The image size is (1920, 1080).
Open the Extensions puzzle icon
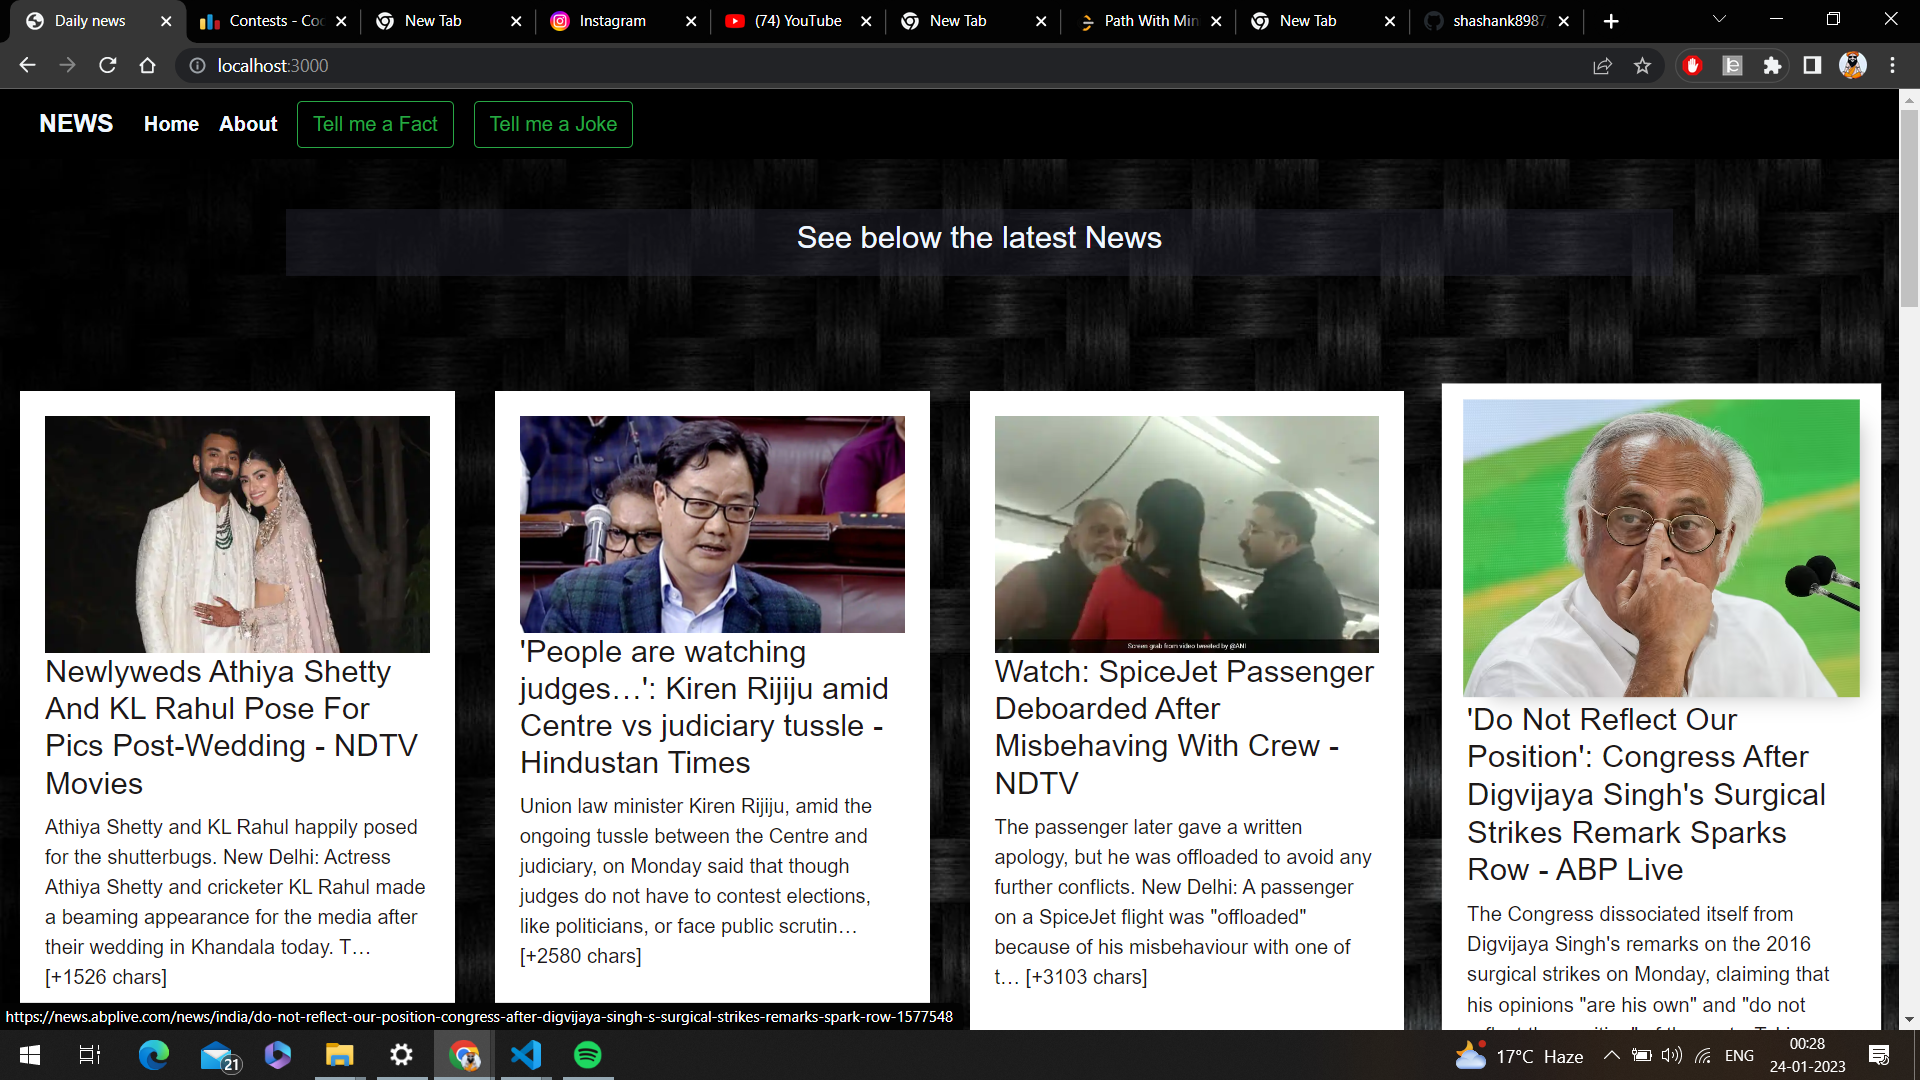pyautogui.click(x=1772, y=65)
